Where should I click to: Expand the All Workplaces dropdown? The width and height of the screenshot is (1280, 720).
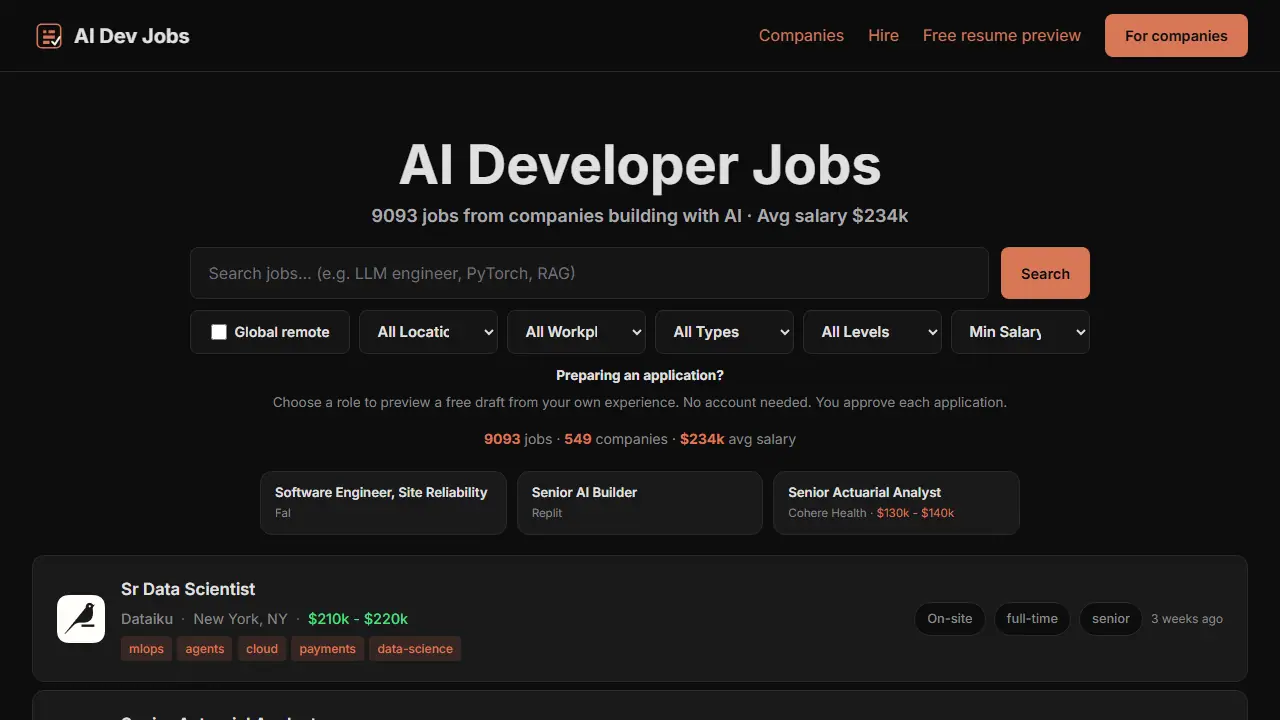point(576,332)
